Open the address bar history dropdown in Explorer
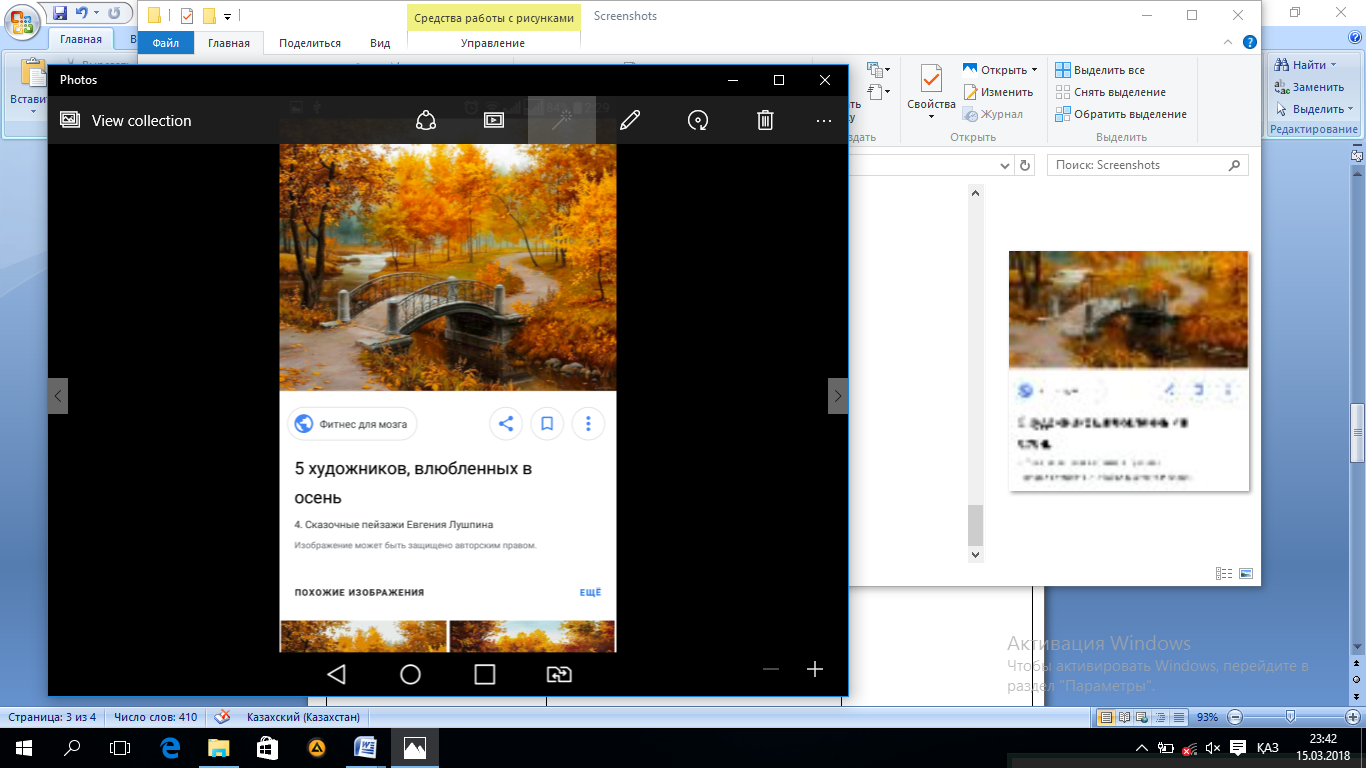Image resolution: width=1366 pixels, height=768 pixels. [x=1006, y=165]
